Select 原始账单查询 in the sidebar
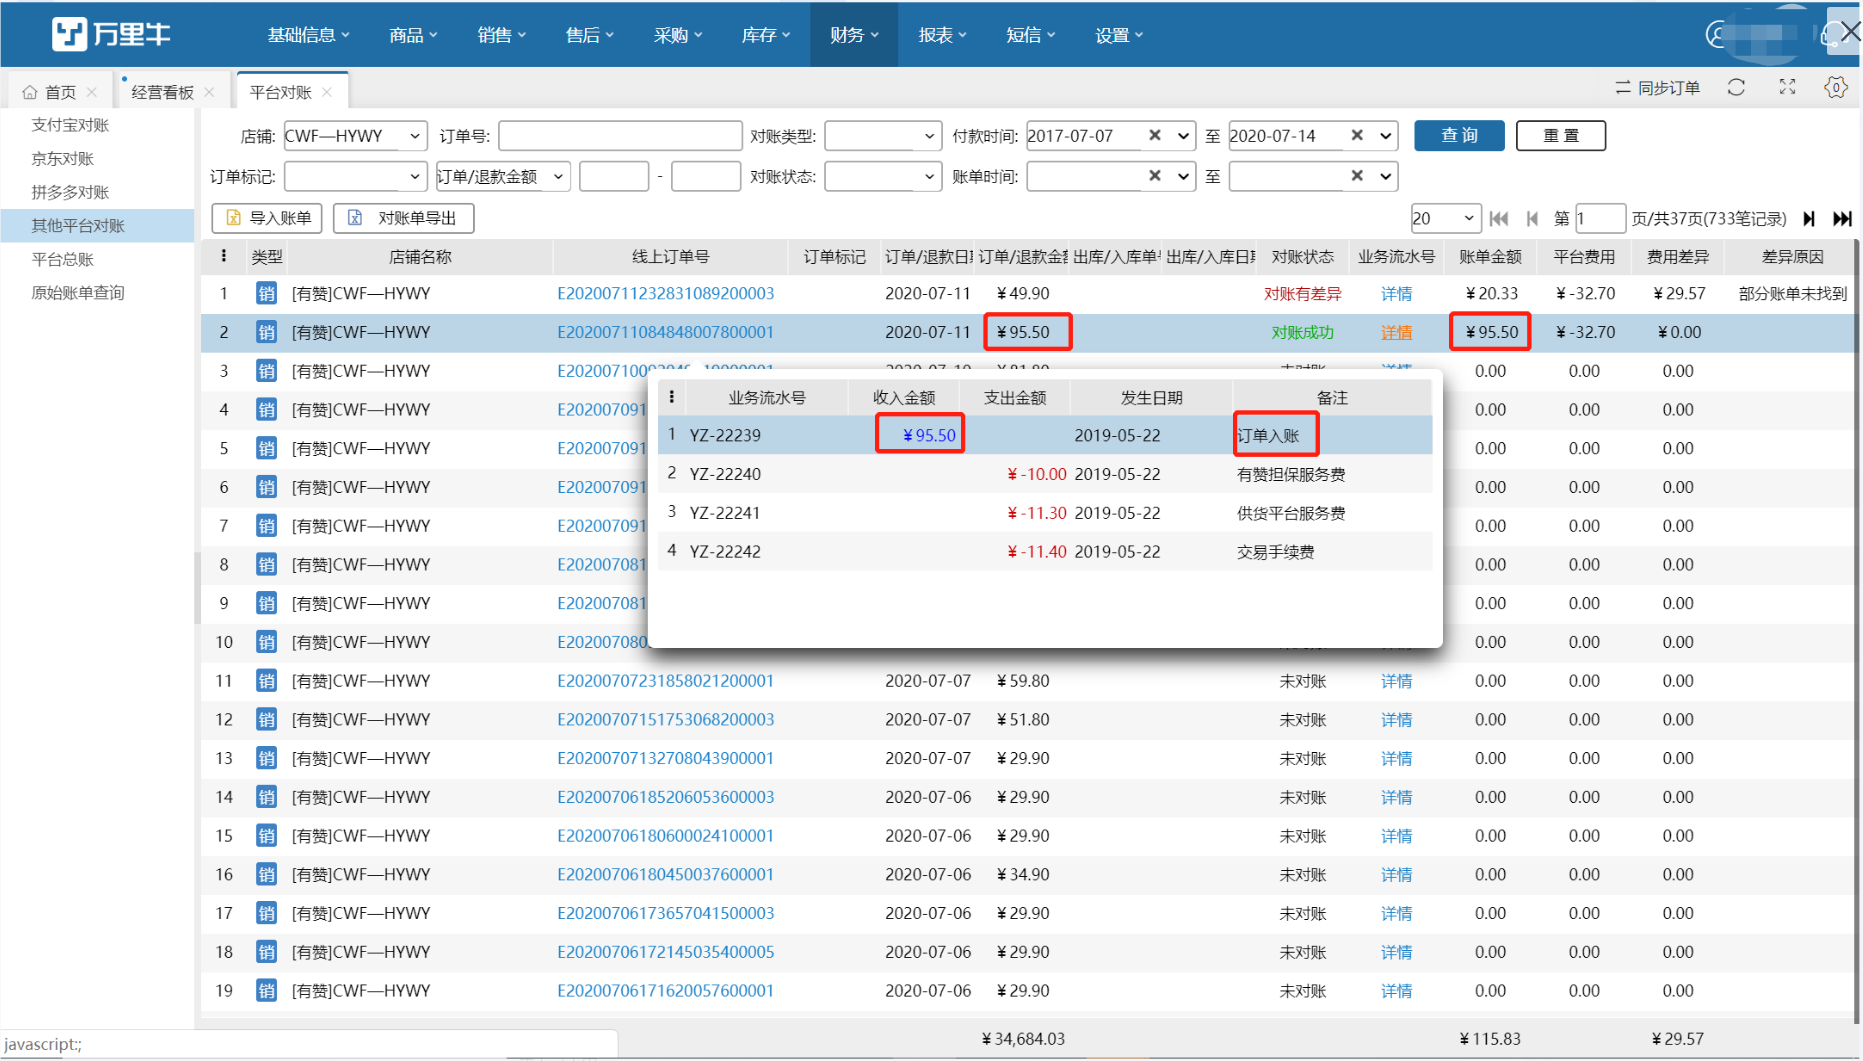 click(x=78, y=293)
